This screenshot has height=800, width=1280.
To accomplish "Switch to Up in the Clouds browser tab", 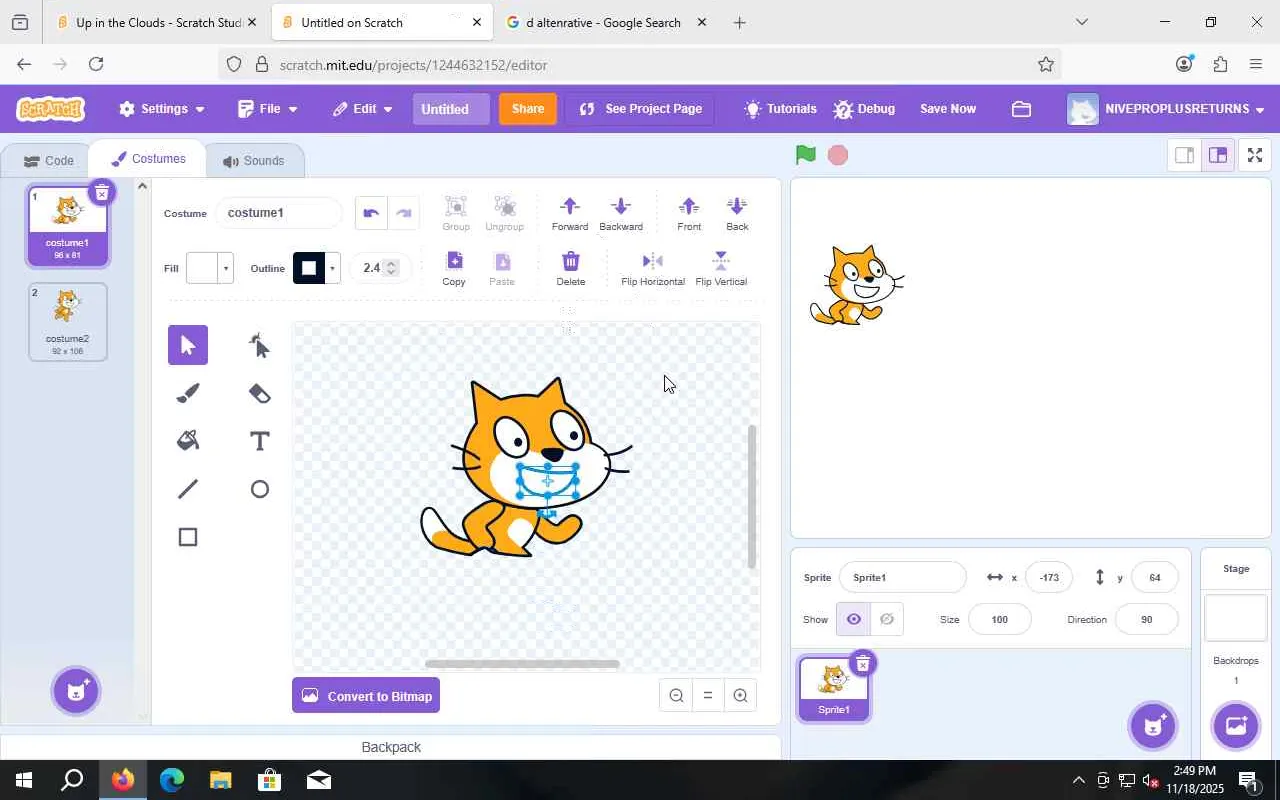I will click(x=158, y=22).
